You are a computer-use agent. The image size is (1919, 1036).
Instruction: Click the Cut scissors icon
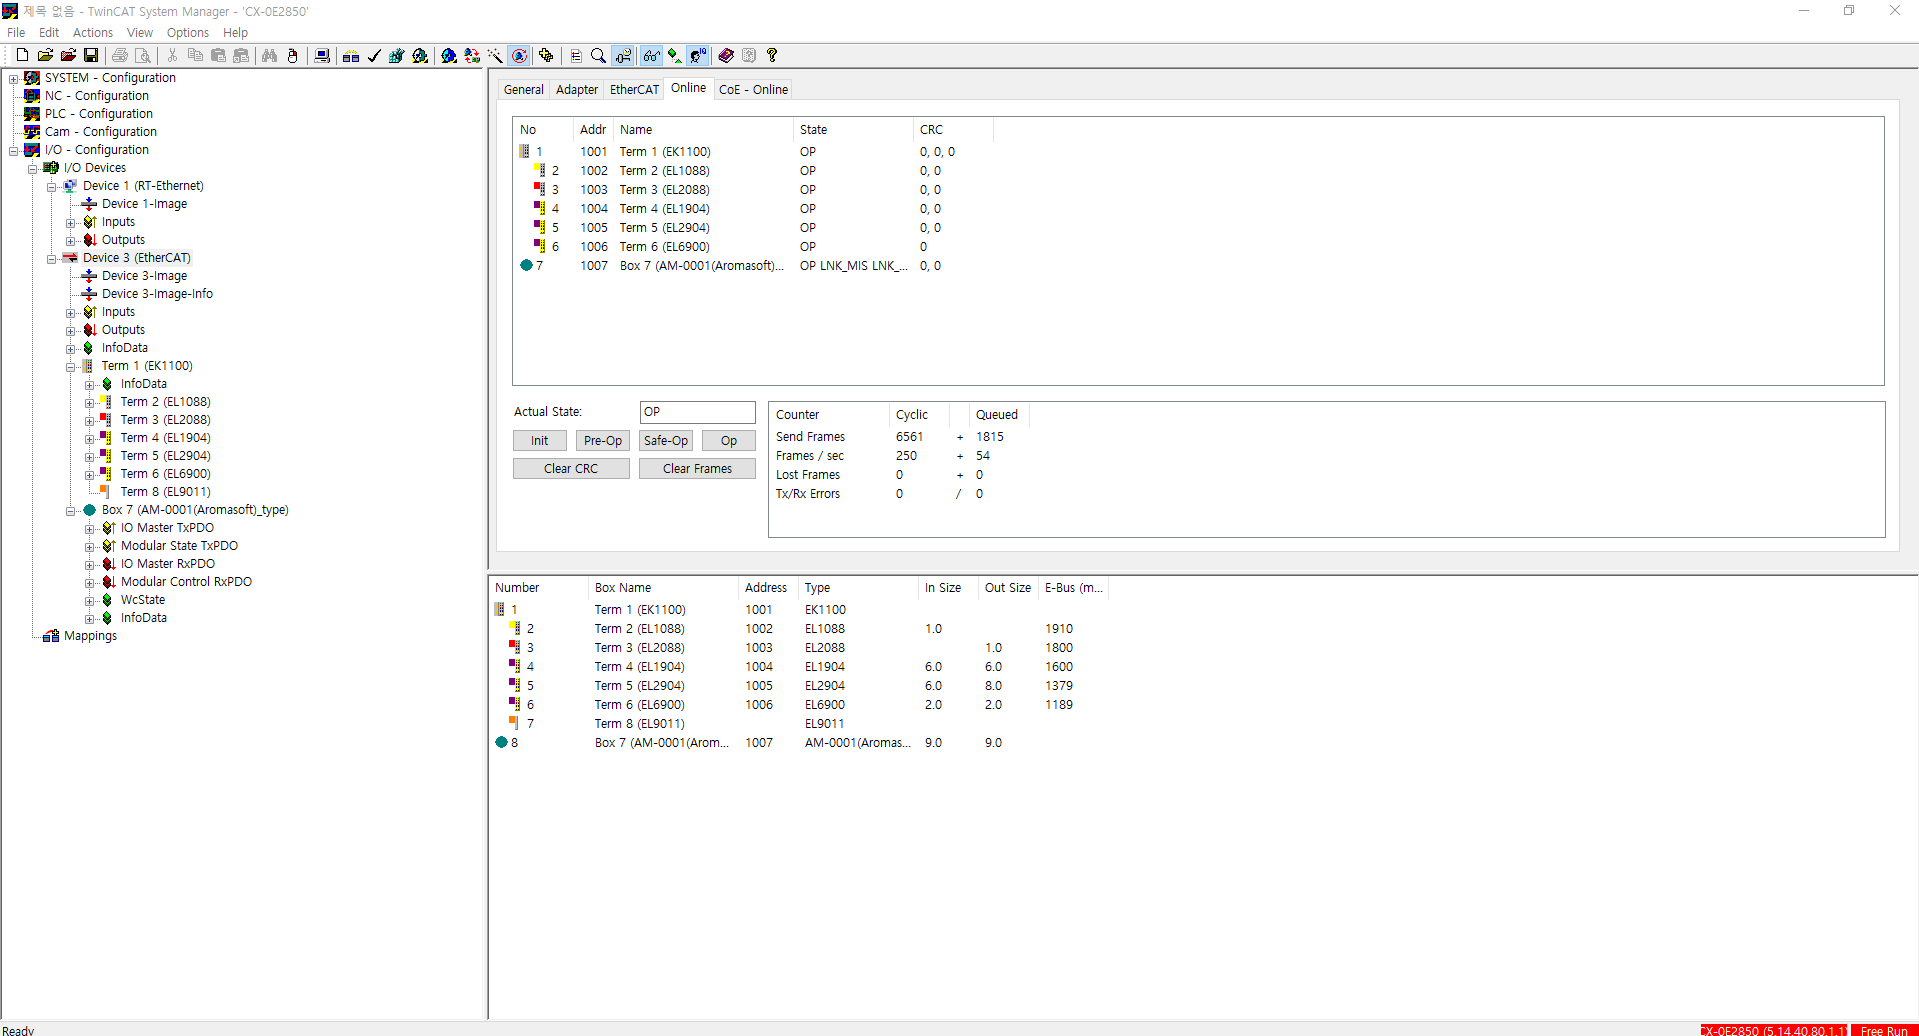(172, 56)
